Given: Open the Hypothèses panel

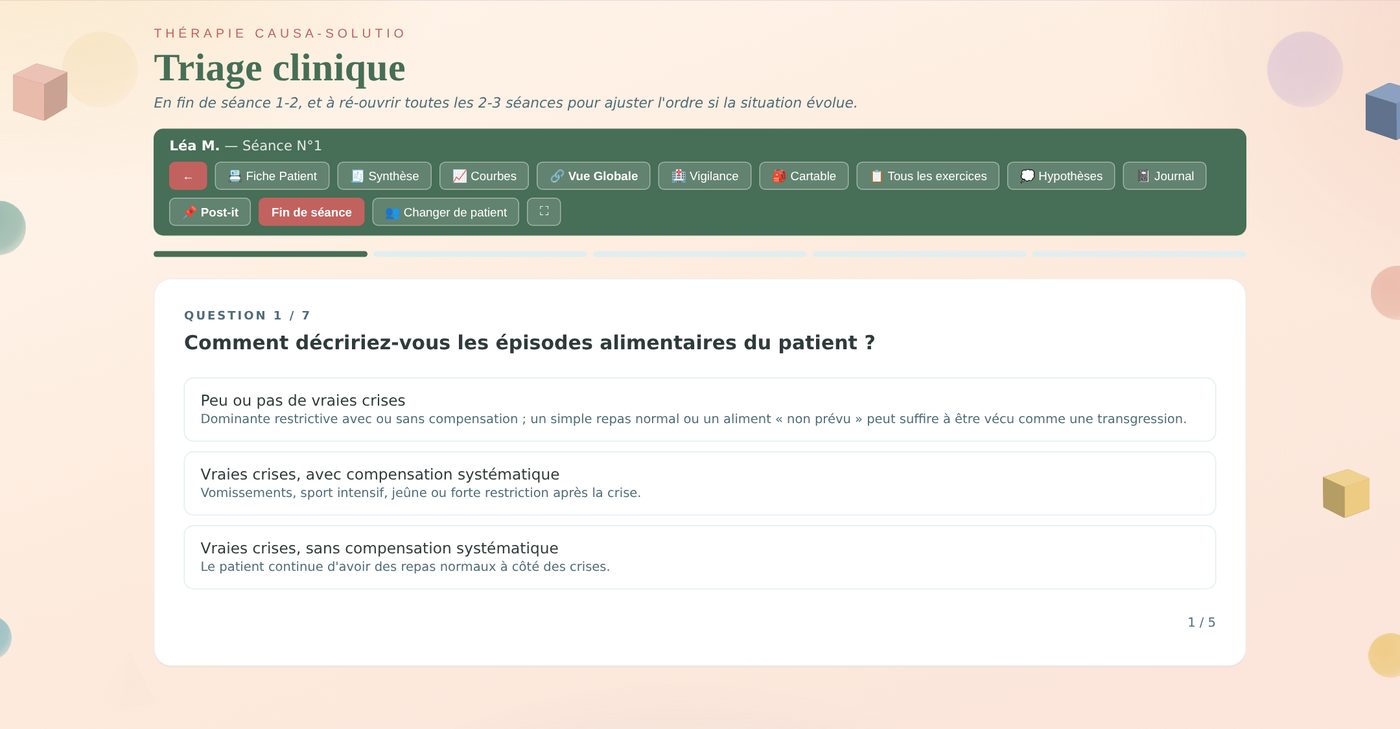Looking at the screenshot, I should point(1061,176).
